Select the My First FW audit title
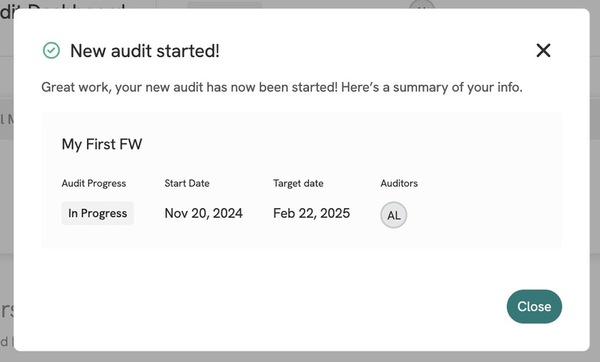Image resolution: width=600 pixels, height=362 pixels. click(102, 144)
